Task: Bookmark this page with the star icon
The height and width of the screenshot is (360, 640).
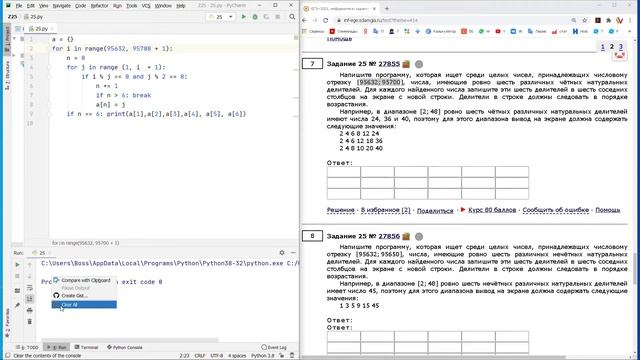Action: (584, 20)
